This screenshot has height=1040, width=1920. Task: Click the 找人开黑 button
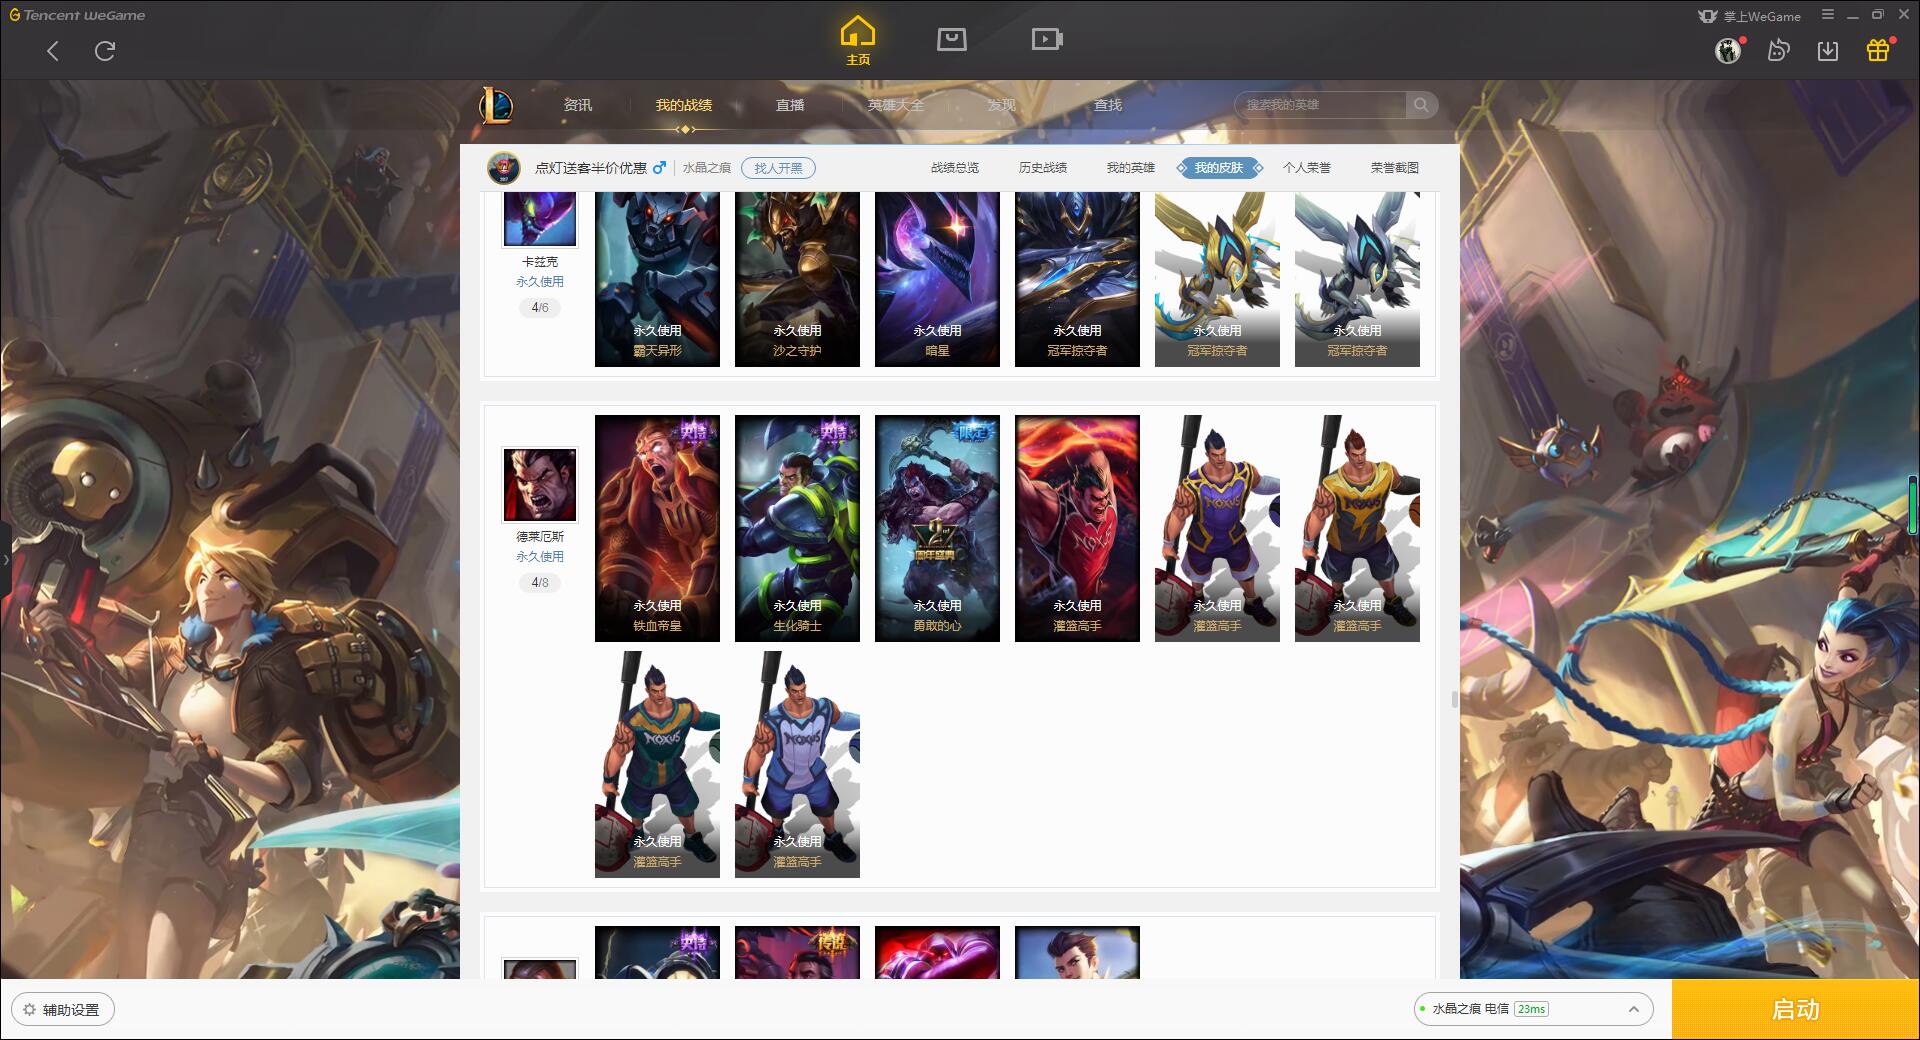(x=778, y=168)
